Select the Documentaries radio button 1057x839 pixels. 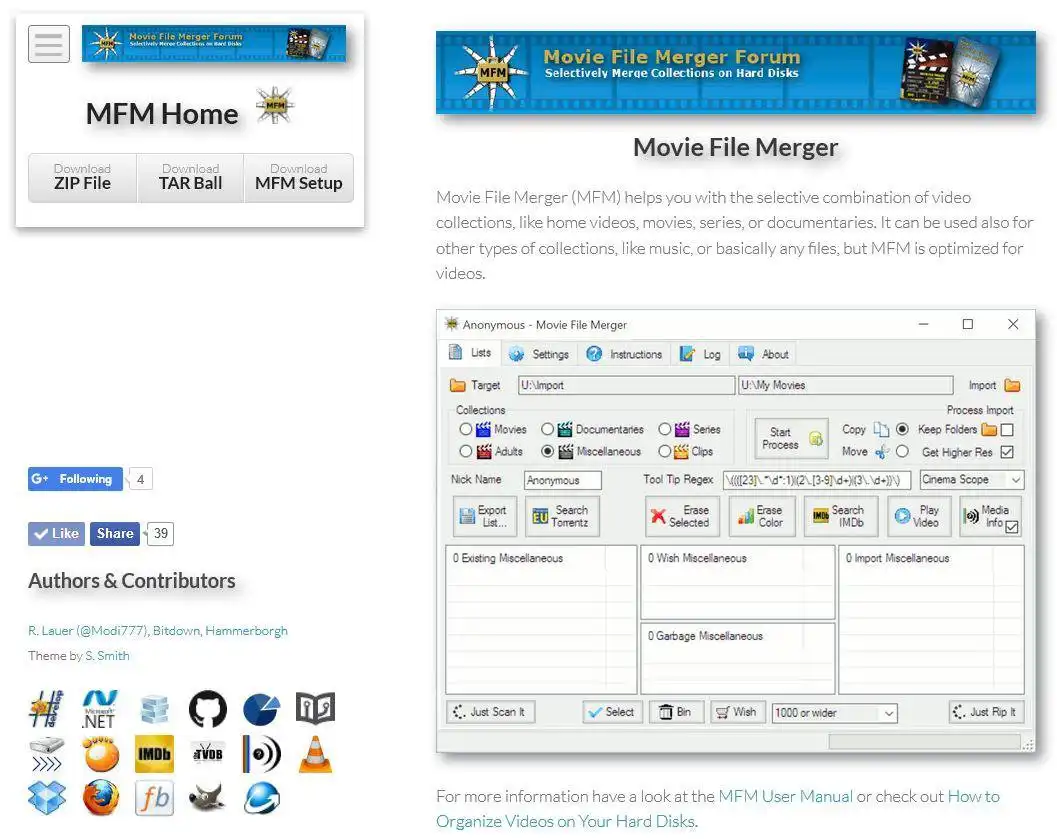(547, 429)
